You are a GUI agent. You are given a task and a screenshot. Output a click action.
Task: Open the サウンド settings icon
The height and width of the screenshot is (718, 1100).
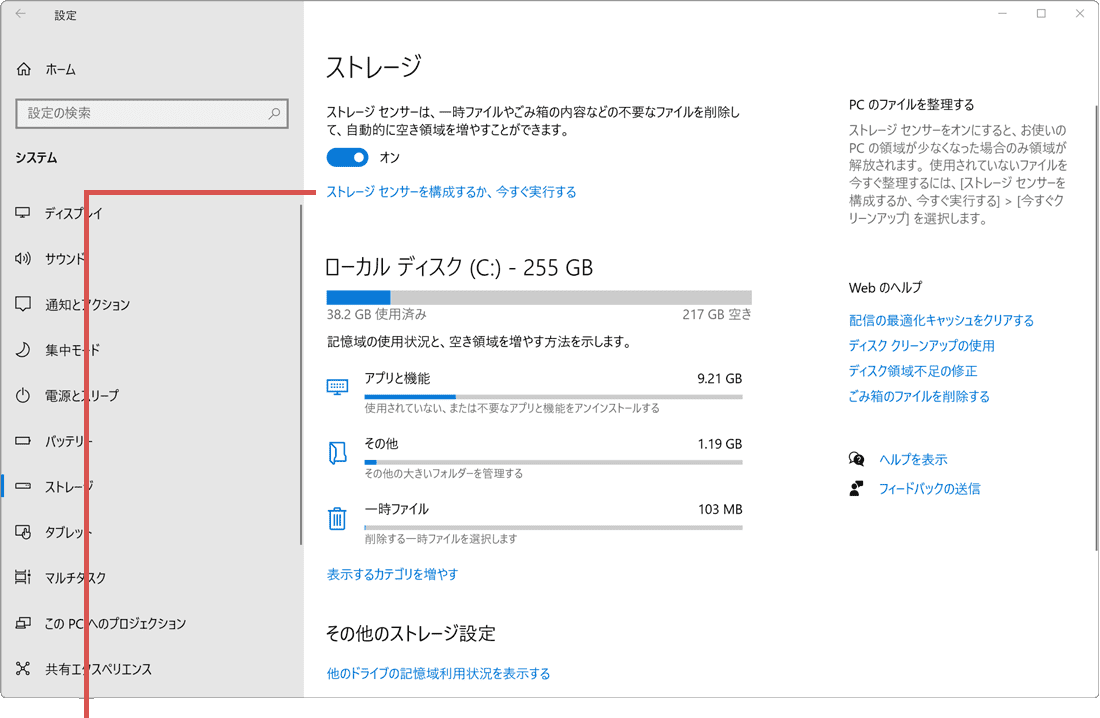[x=24, y=258]
